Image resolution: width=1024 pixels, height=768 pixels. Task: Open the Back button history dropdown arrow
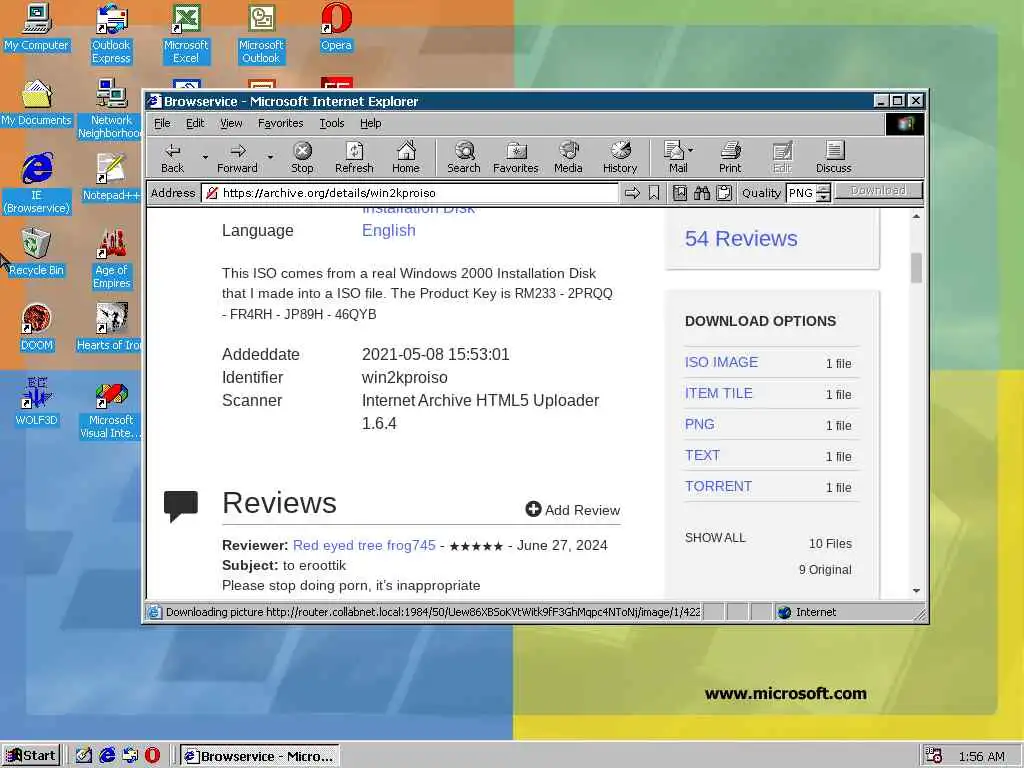[x=205, y=157]
